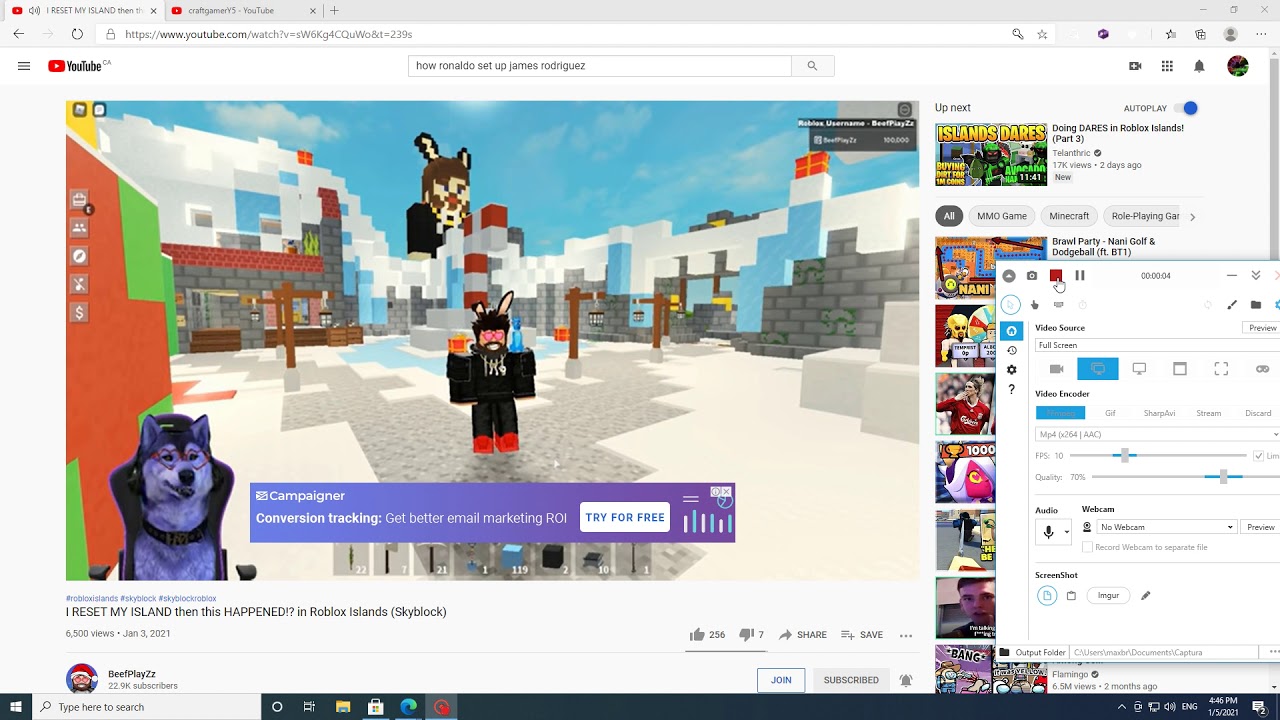Open the Captura drawing brush tool

click(1232, 305)
